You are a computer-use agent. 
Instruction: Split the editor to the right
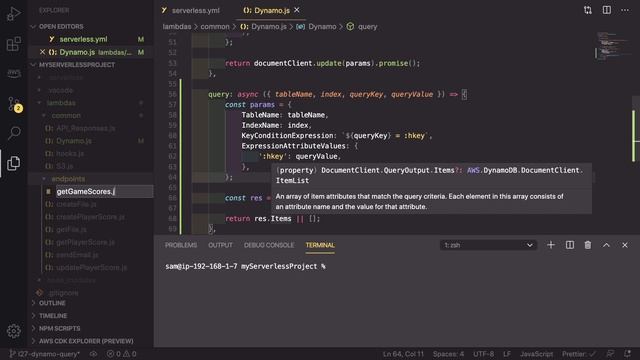pyautogui.click(x=607, y=10)
